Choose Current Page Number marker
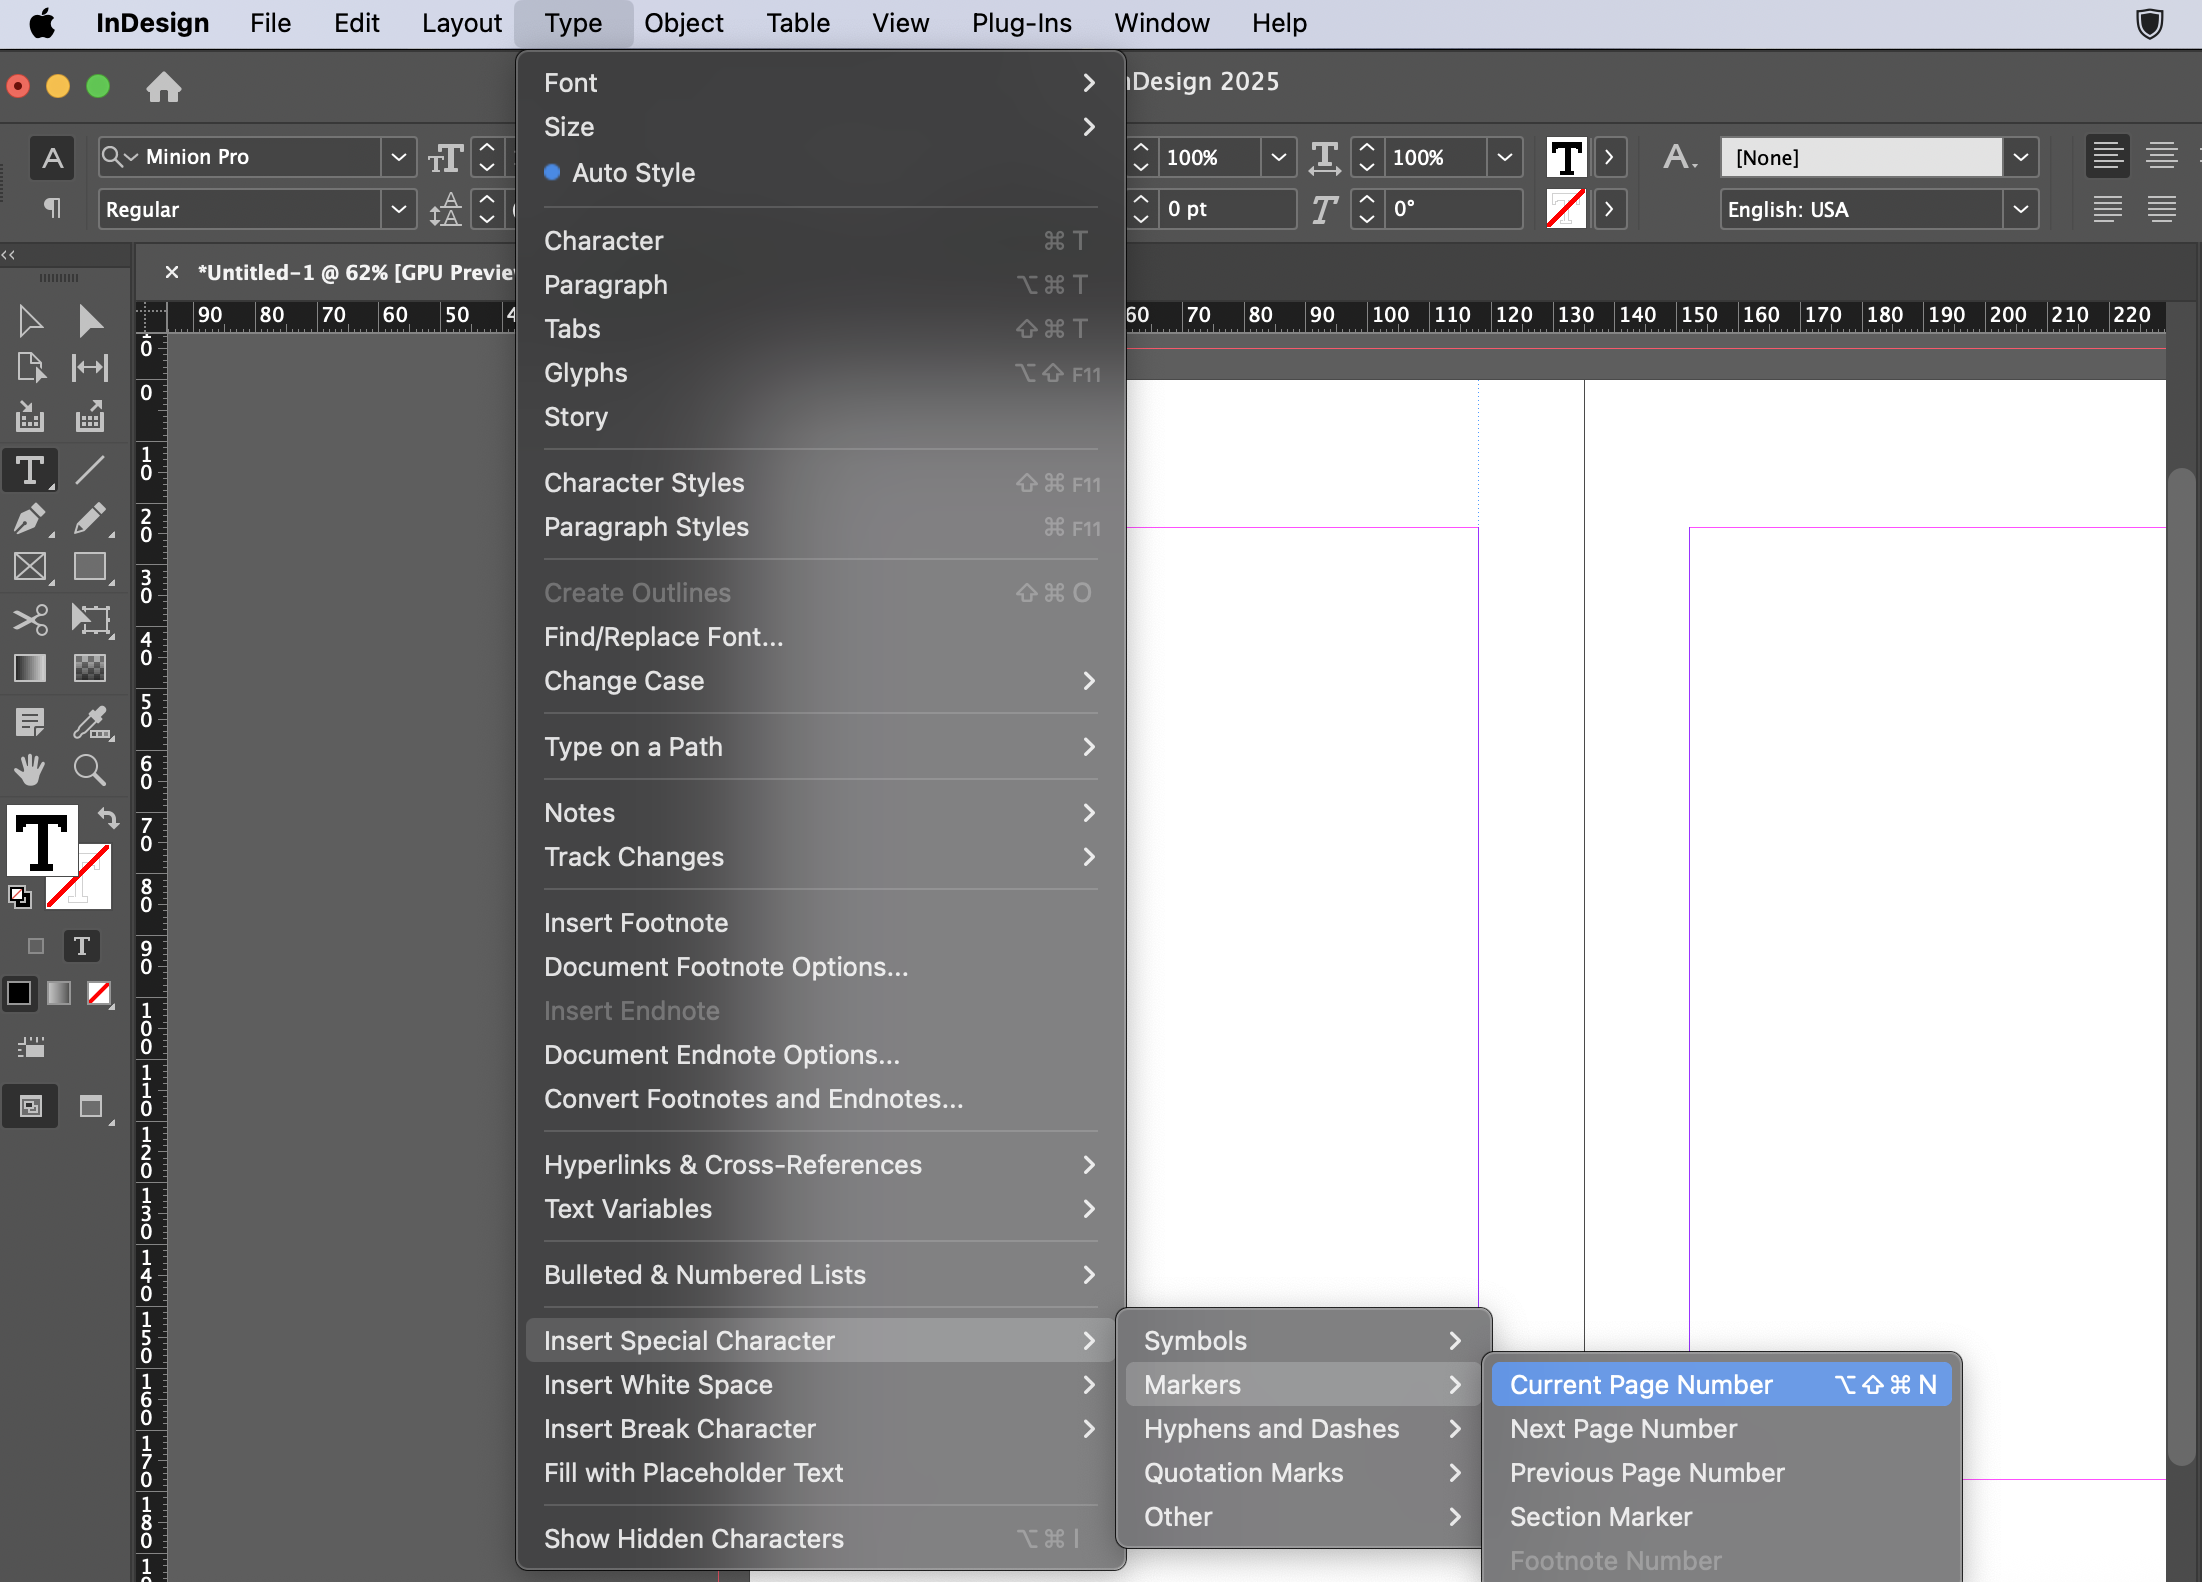 coord(1721,1385)
